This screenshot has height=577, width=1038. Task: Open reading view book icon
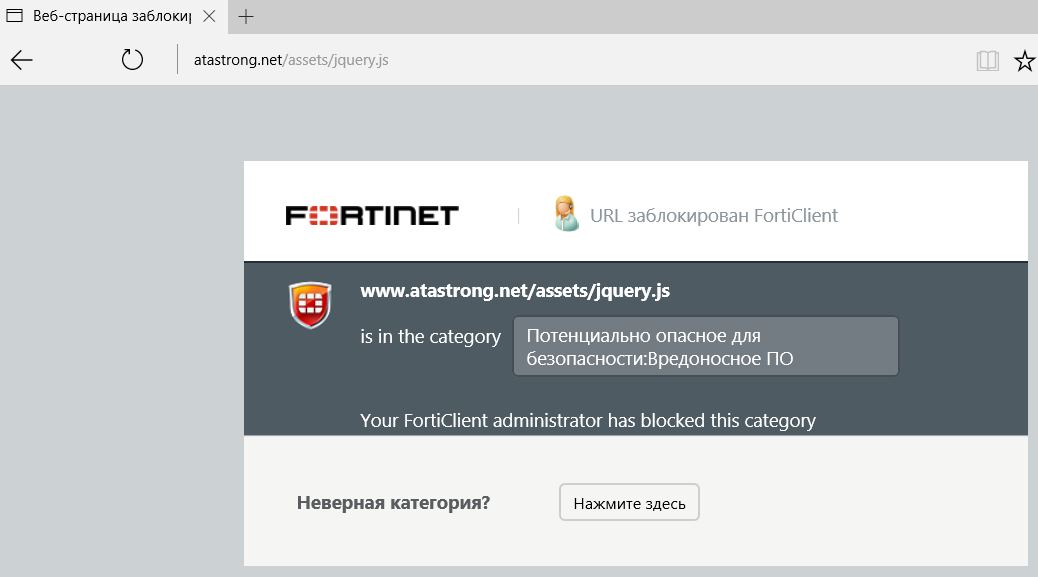[x=988, y=61]
